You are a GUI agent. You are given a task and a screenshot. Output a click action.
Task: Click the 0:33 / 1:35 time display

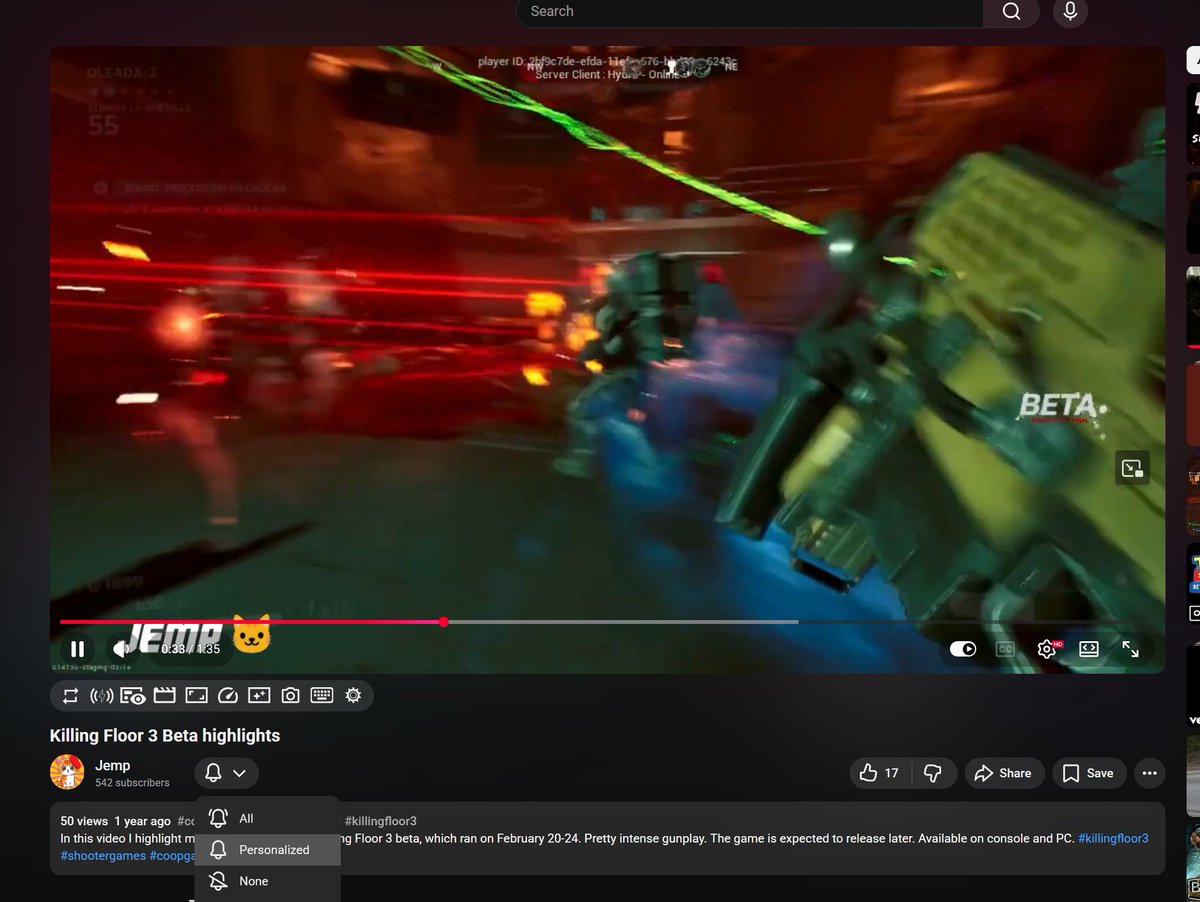[190, 650]
